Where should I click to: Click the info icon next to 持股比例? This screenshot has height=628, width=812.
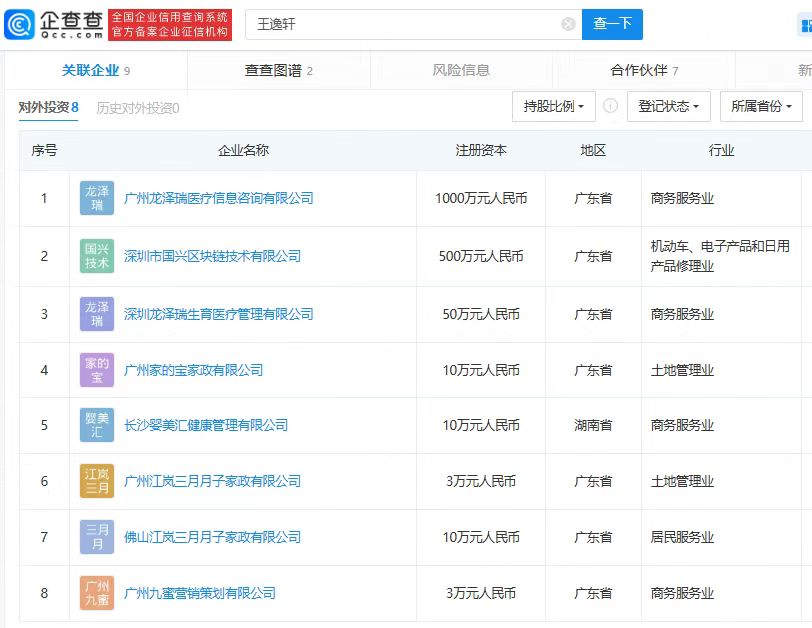[x=611, y=106]
